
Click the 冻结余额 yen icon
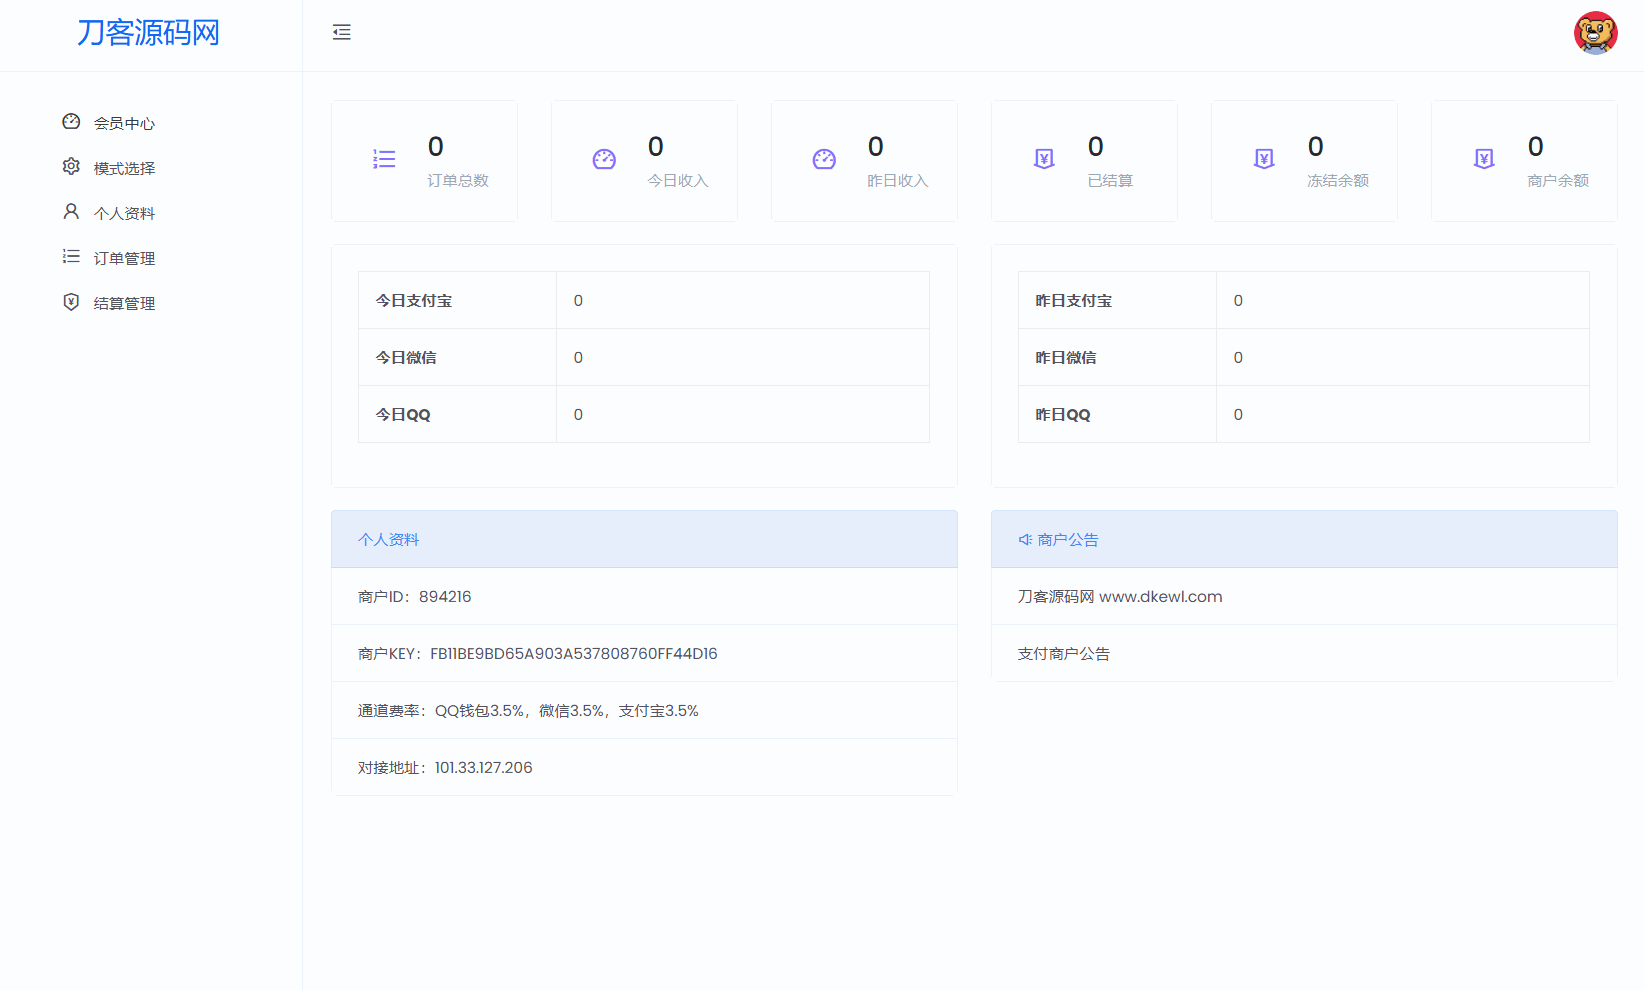(1264, 159)
